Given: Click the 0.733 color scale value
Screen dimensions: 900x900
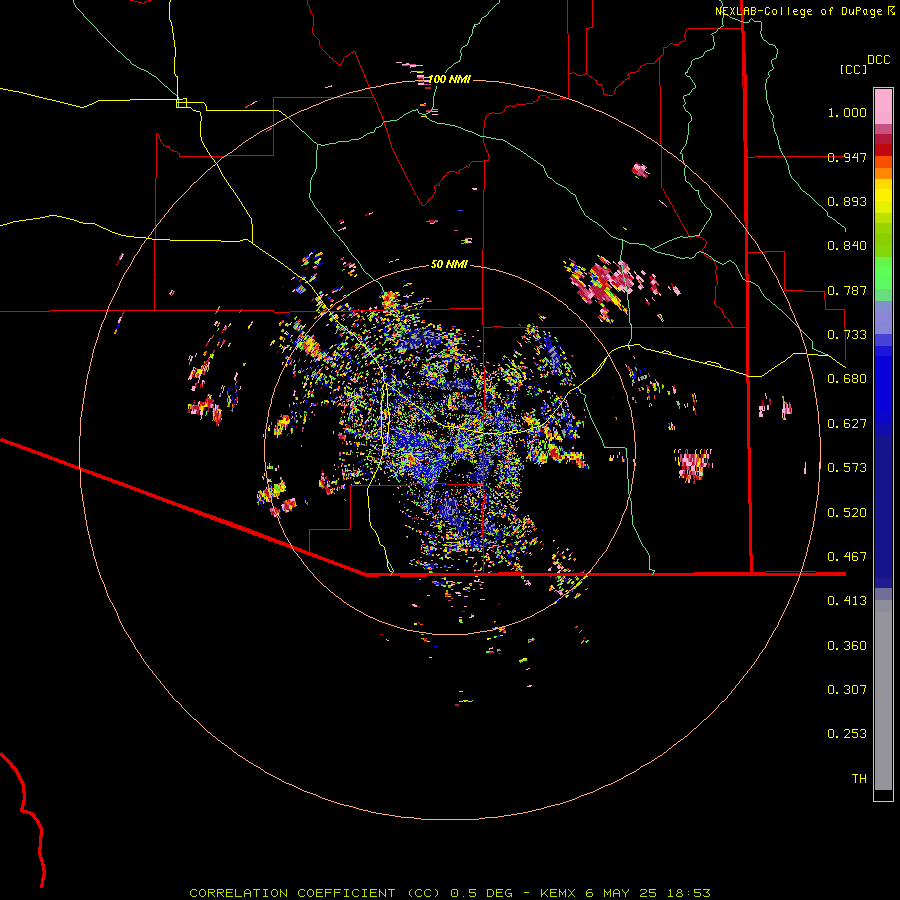Looking at the screenshot, I should [x=847, y=335].
